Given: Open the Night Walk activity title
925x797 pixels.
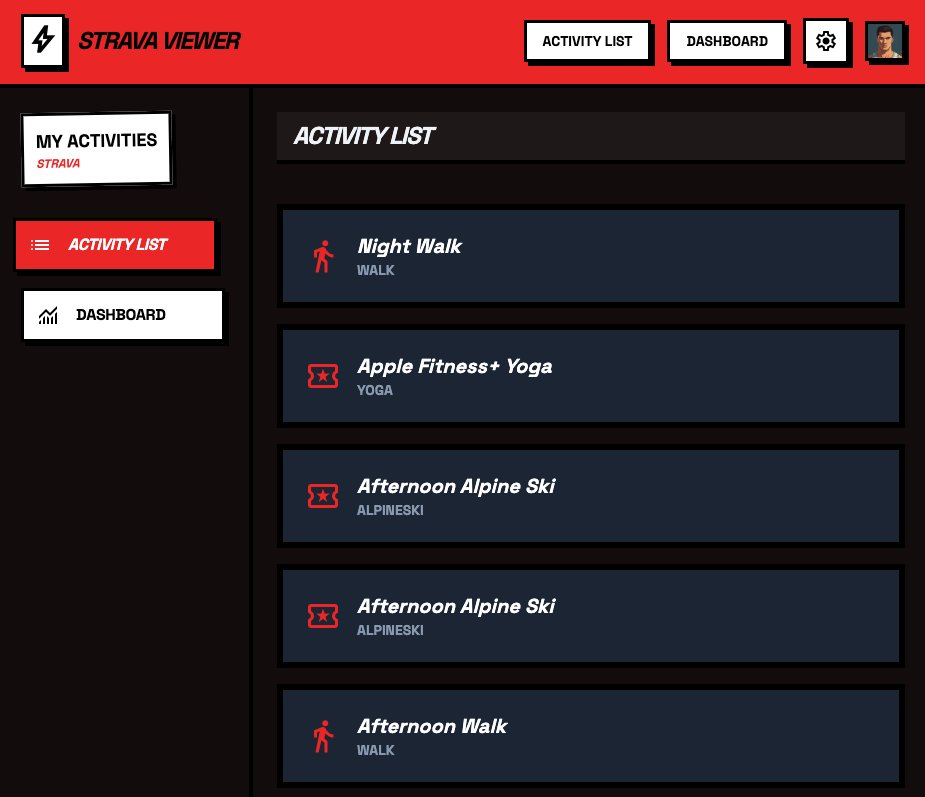Looking at the screenshot, I should click(x=409, y=246).
